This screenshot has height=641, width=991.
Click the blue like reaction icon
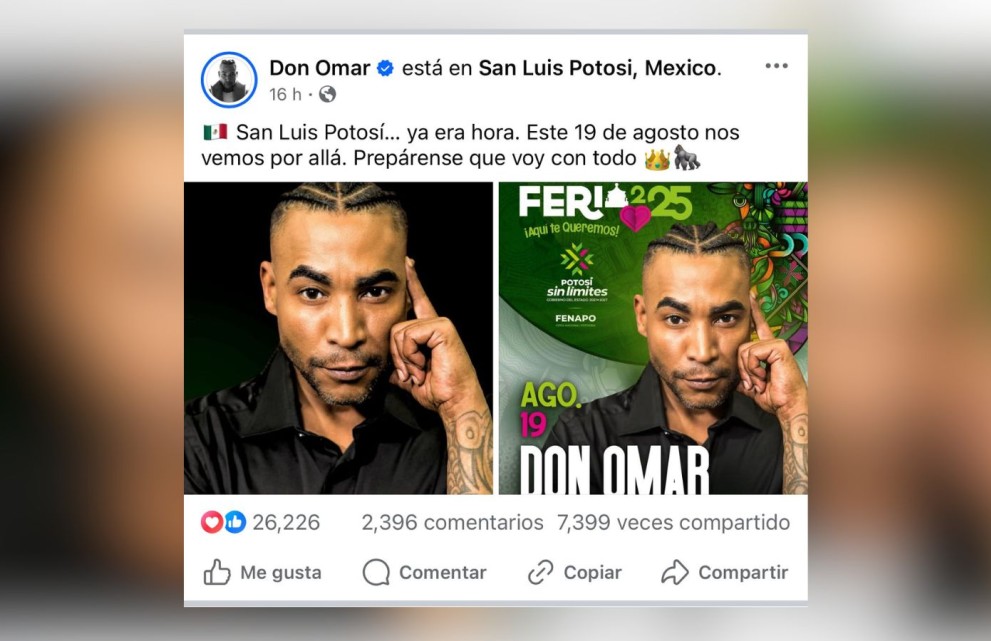coord(234,522)
